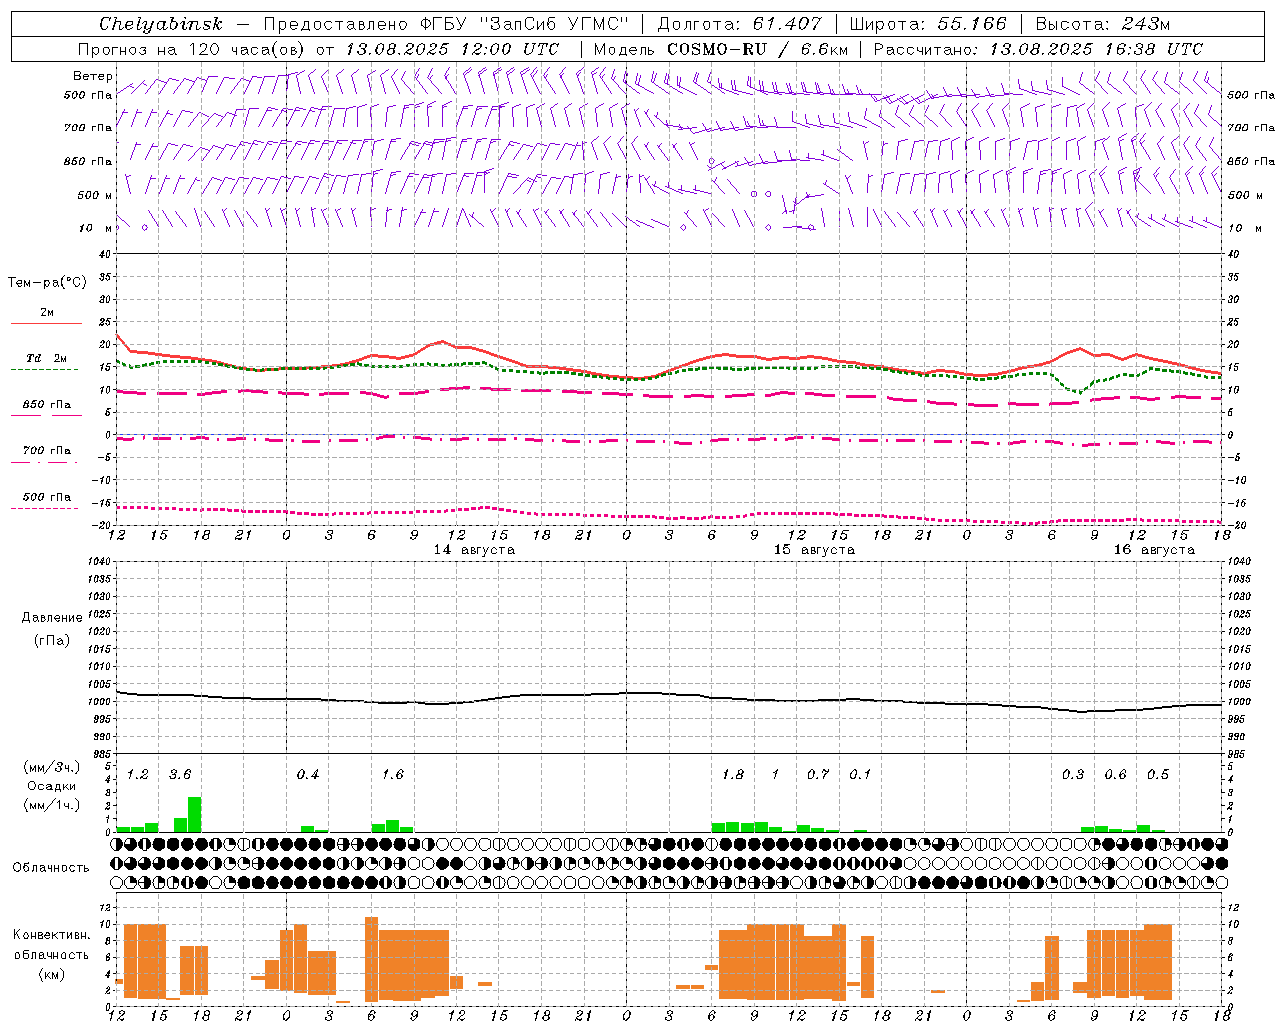Click the '(гПа)' unit under Давление

(52, 640)
